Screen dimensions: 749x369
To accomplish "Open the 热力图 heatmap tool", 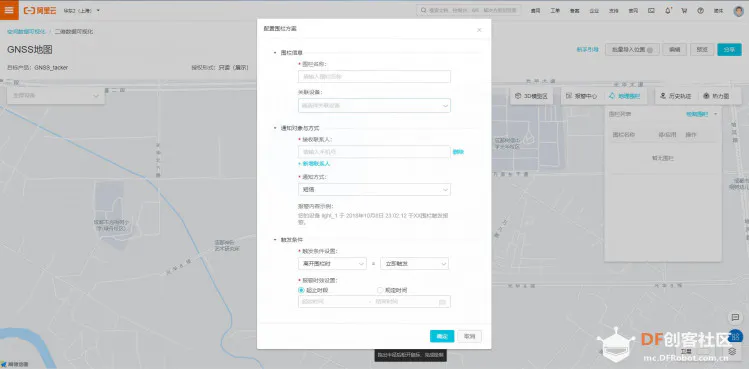I will click(716, 96).
